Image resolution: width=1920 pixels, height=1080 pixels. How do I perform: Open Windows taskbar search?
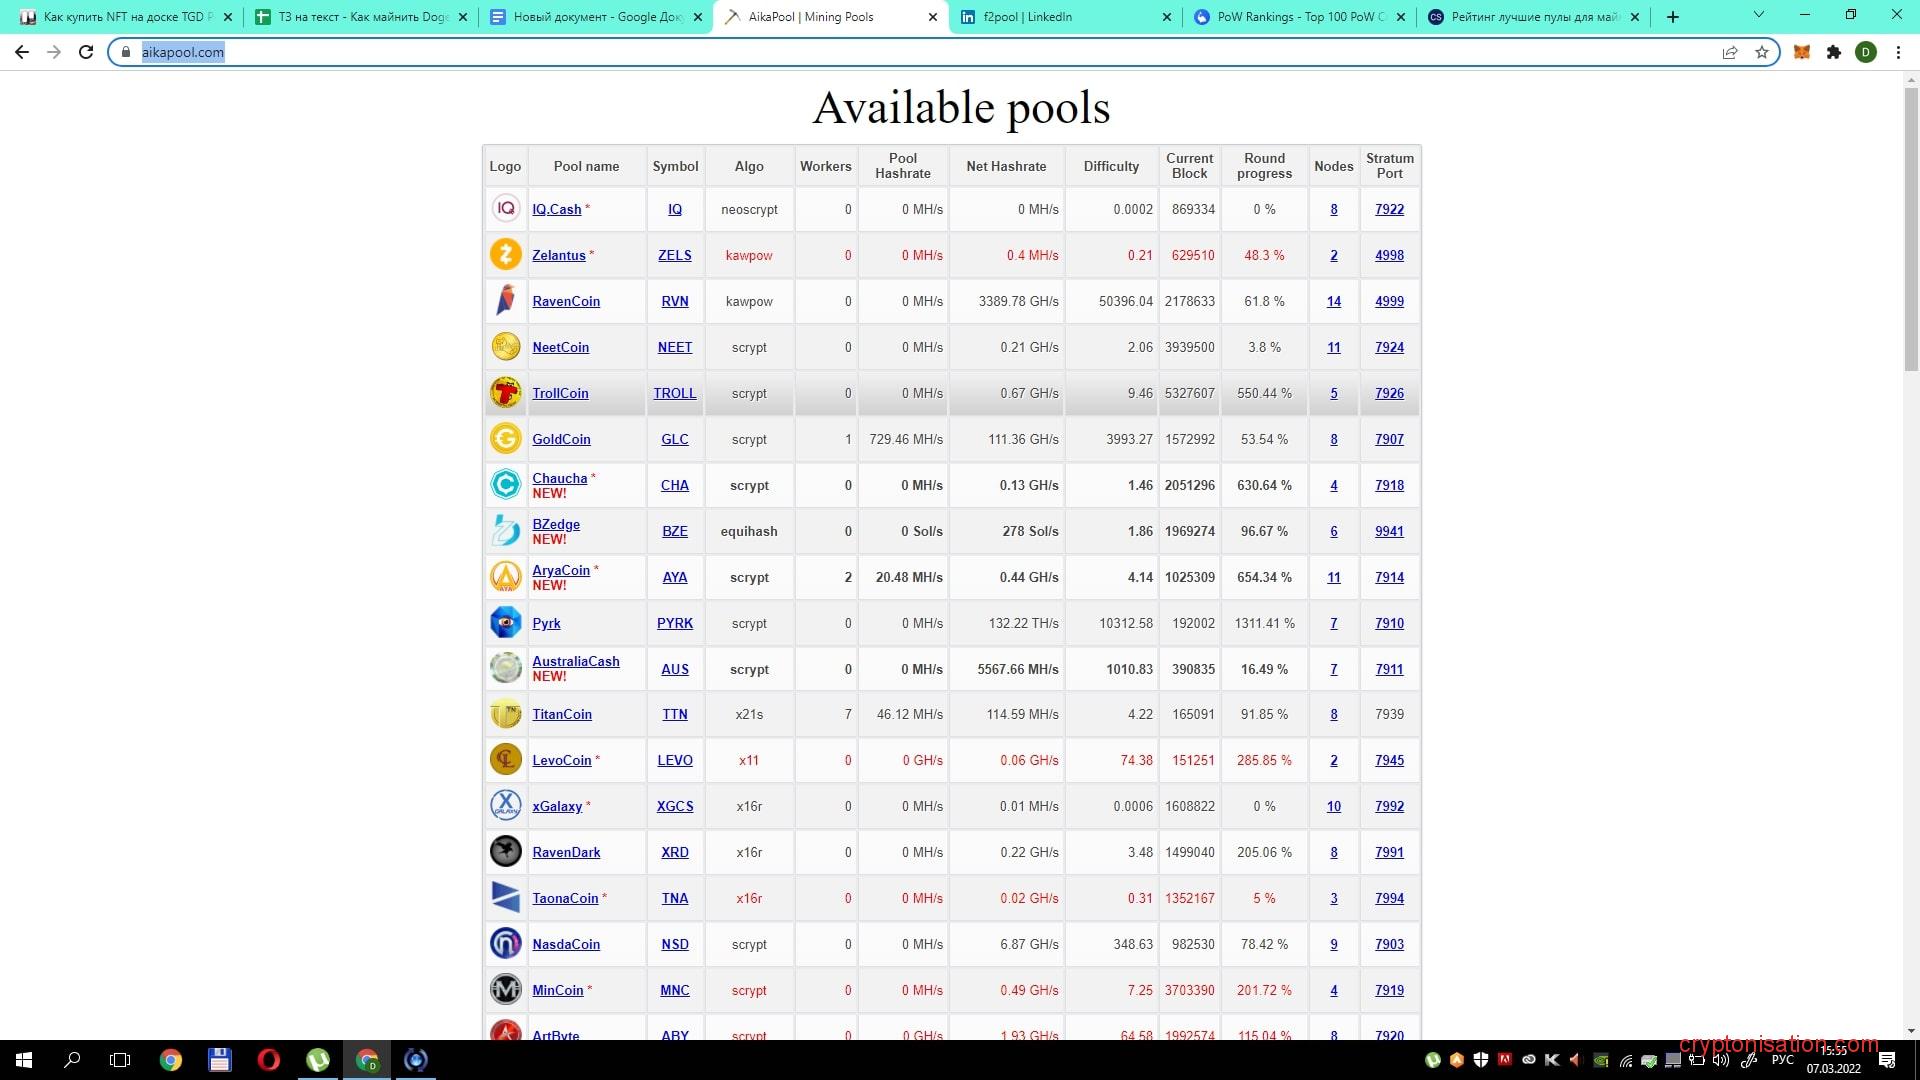[x=72, y=1060]
